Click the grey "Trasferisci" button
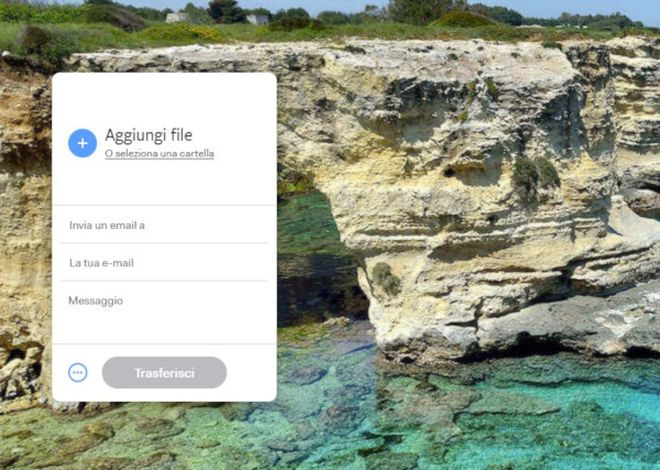 point(164,373)
